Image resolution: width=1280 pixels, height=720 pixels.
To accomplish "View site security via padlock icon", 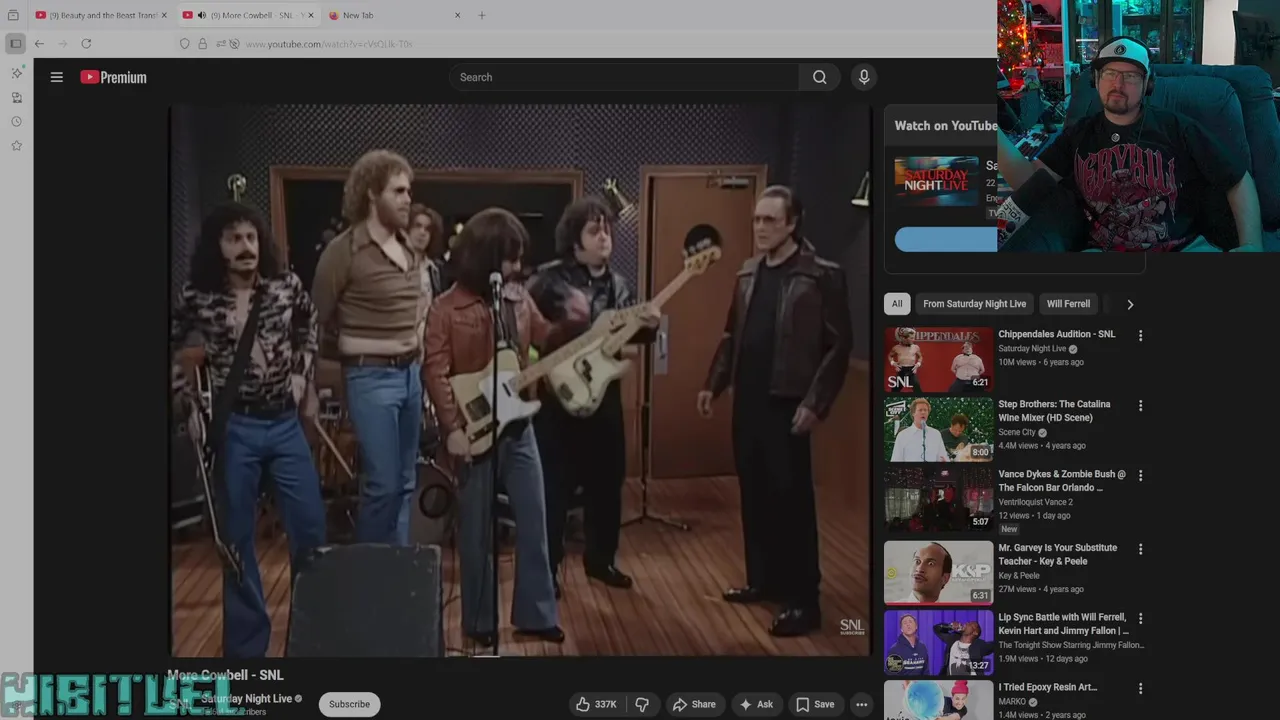I will pos(202,44).
